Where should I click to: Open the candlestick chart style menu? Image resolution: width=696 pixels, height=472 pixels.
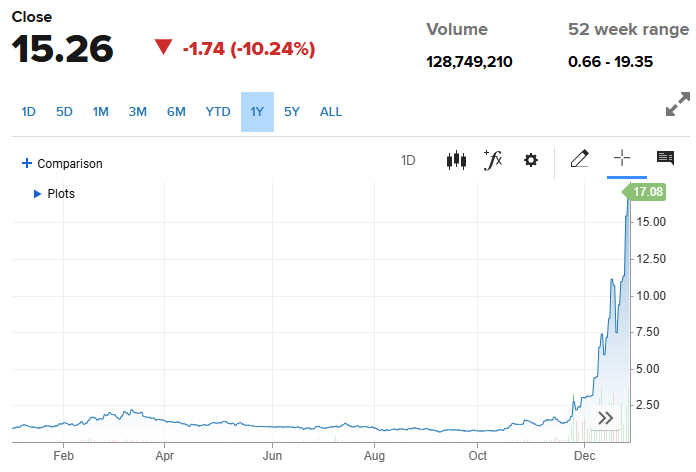point(456,160)
